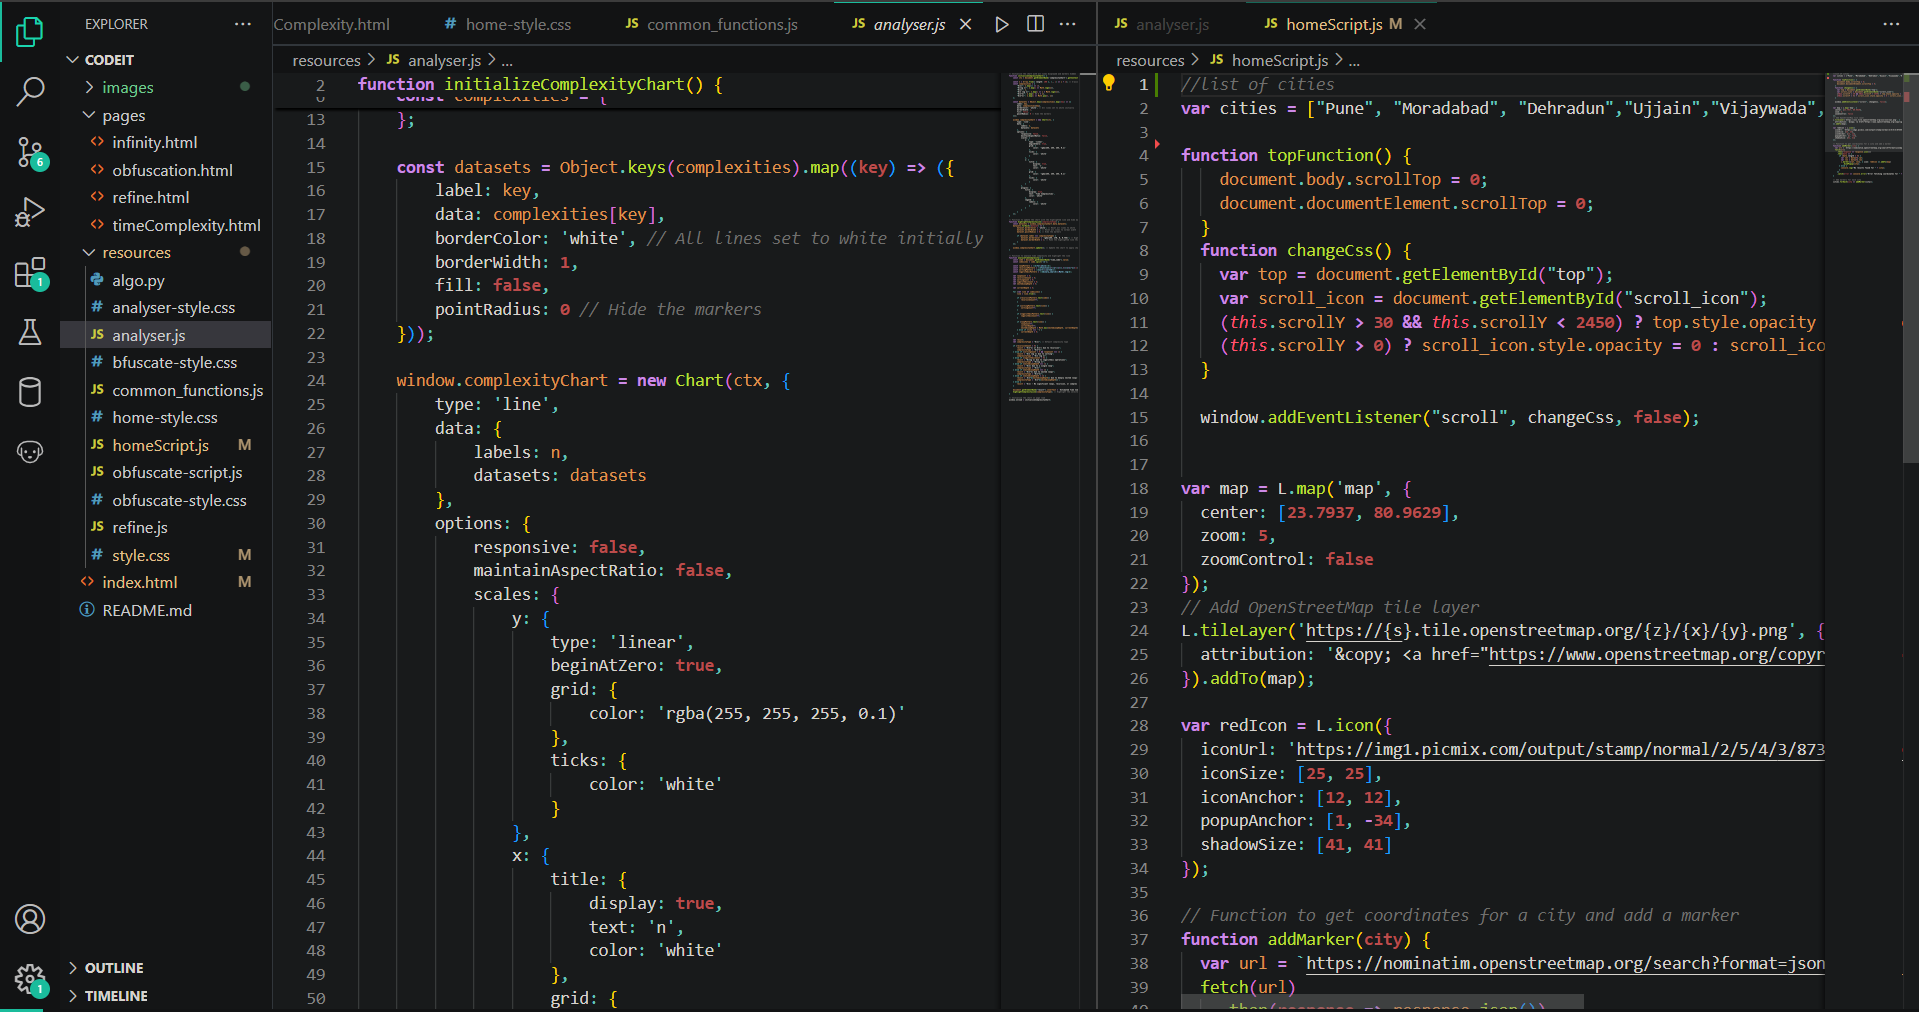Open the Search view icon
The width and height of the screenshot is (1919, 1012).
coord(30,92)
